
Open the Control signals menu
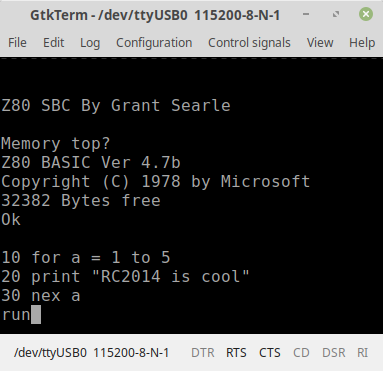click(249, 43)
